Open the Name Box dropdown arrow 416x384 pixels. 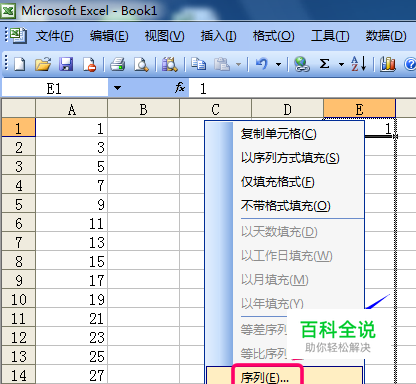(117, 88)
